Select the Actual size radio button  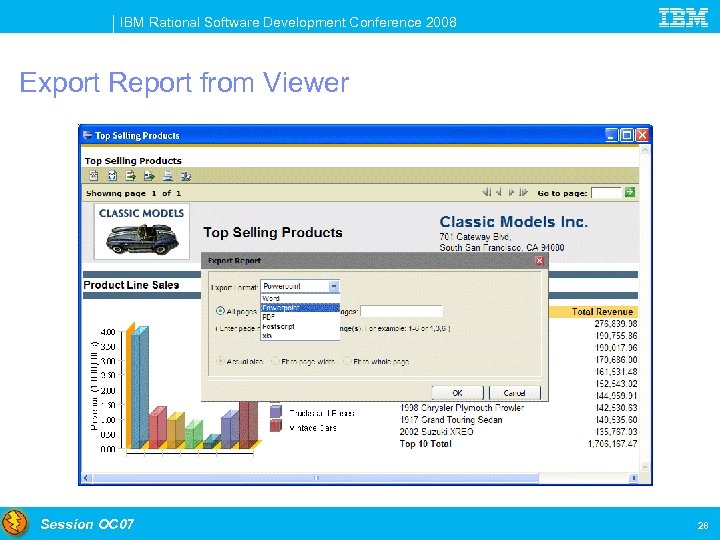220,361
